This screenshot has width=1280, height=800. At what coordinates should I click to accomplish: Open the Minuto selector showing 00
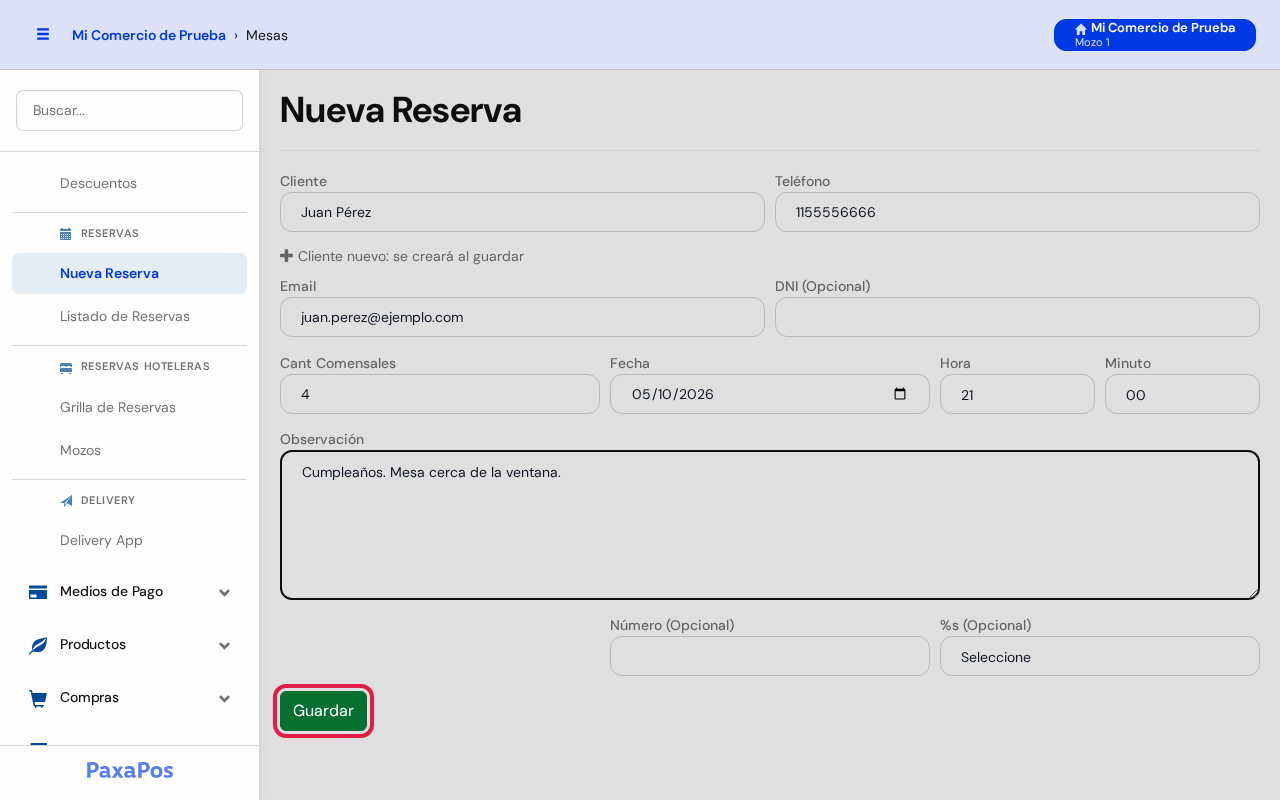[x=1182, y=394]
